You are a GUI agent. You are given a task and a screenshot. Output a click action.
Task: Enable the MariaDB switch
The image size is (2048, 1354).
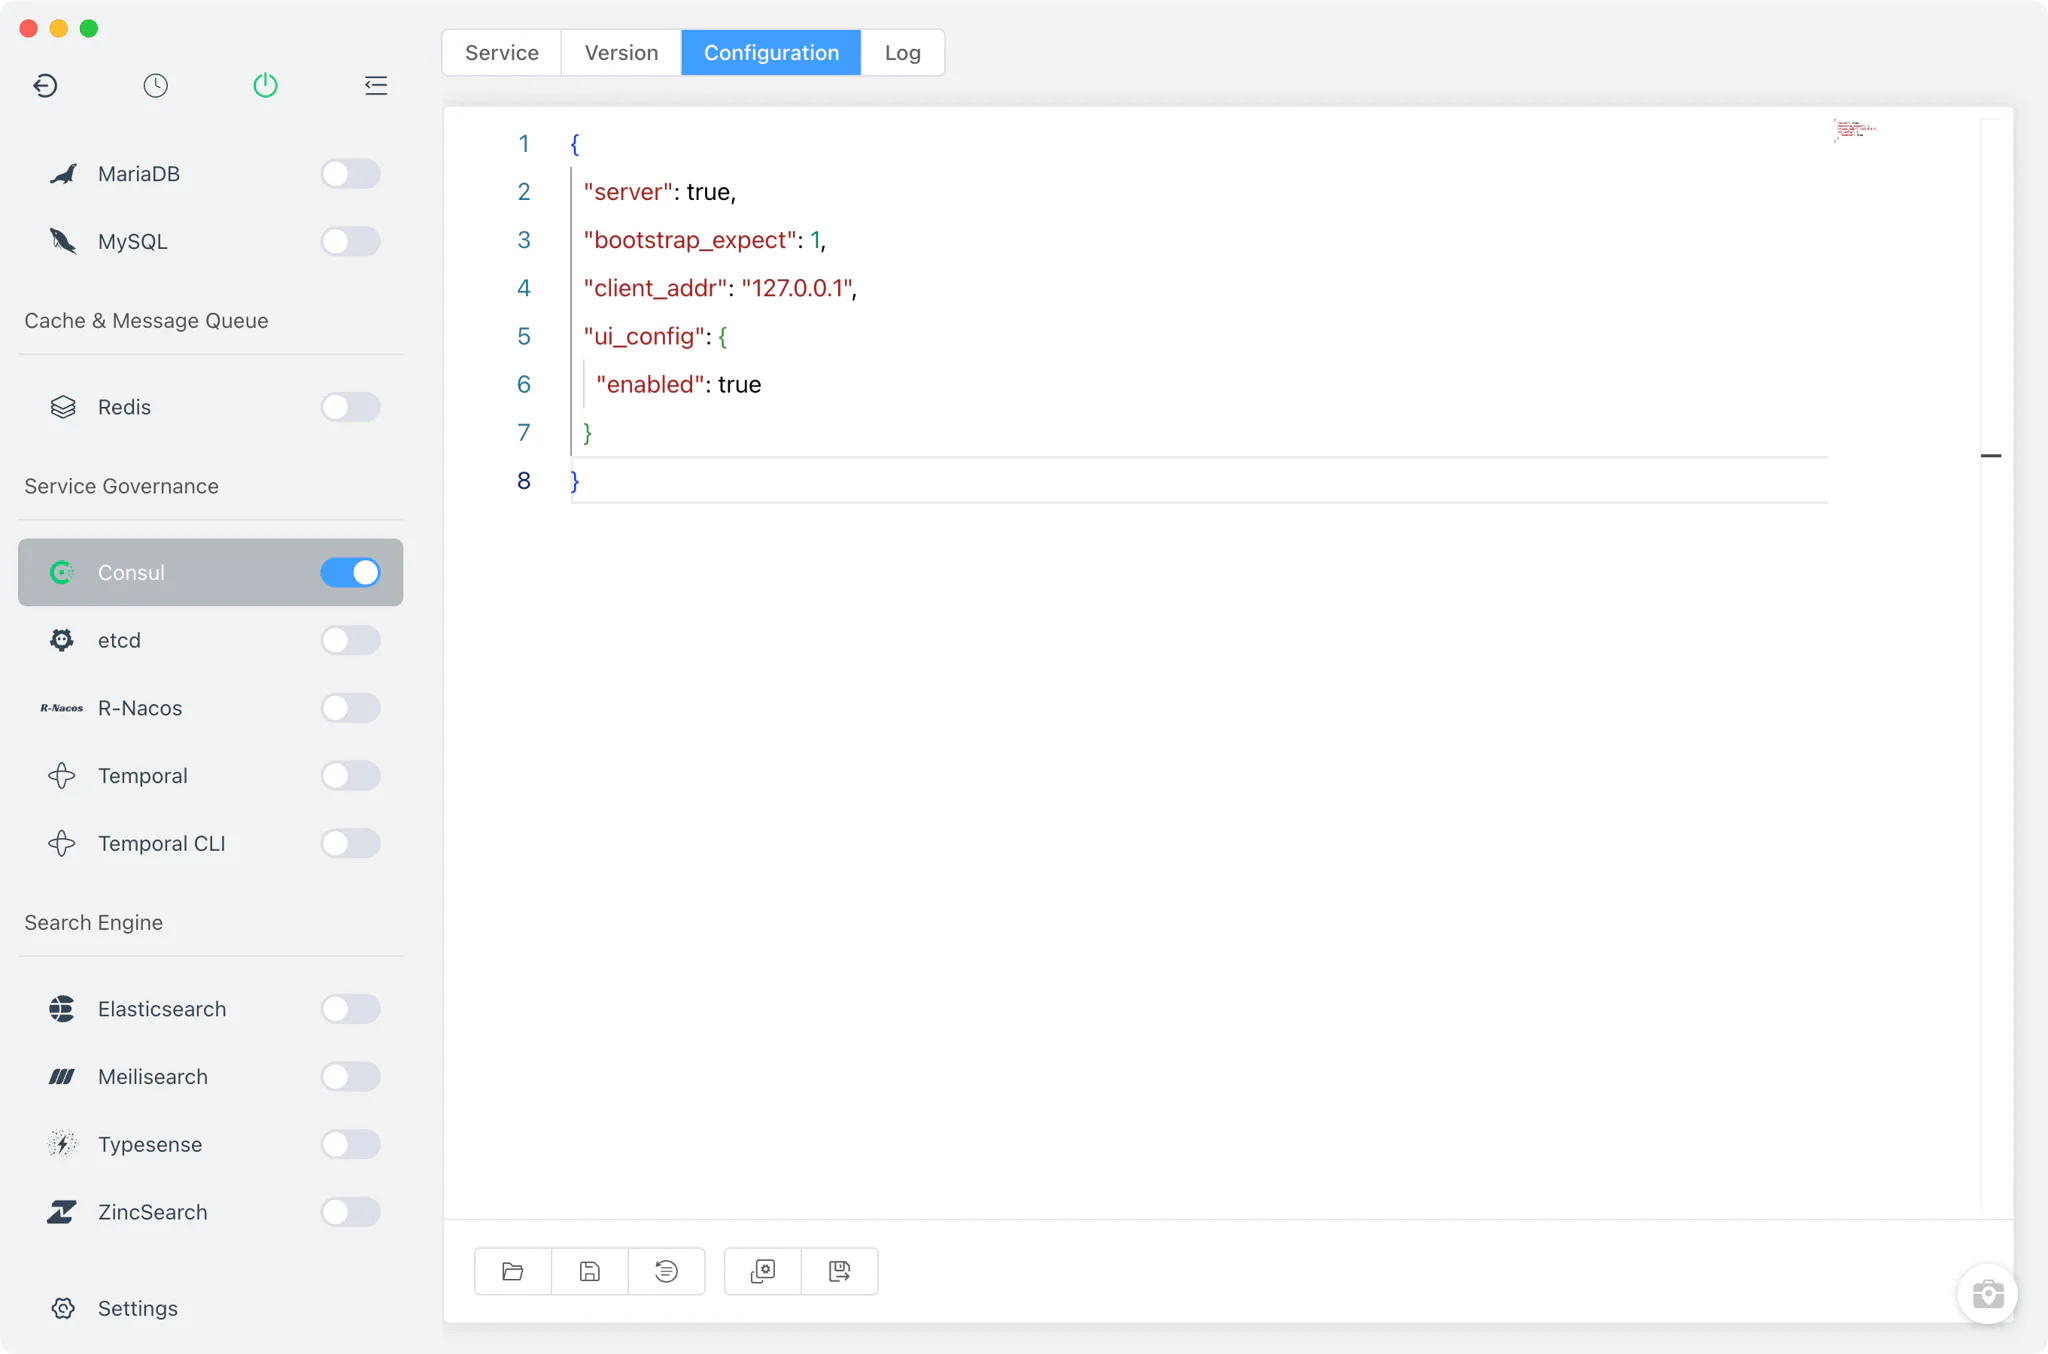350,174
